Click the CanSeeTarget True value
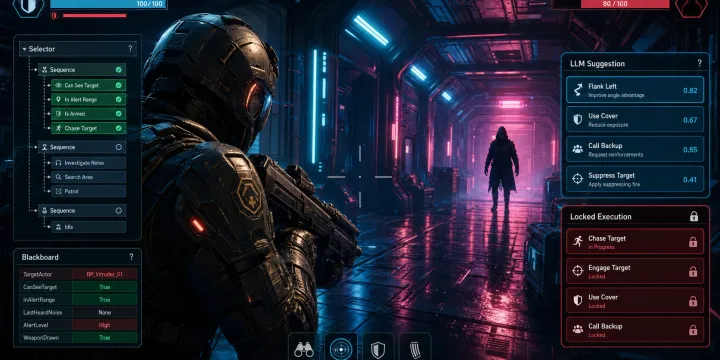This screenshot has width=720, height=360. (105, 287)
